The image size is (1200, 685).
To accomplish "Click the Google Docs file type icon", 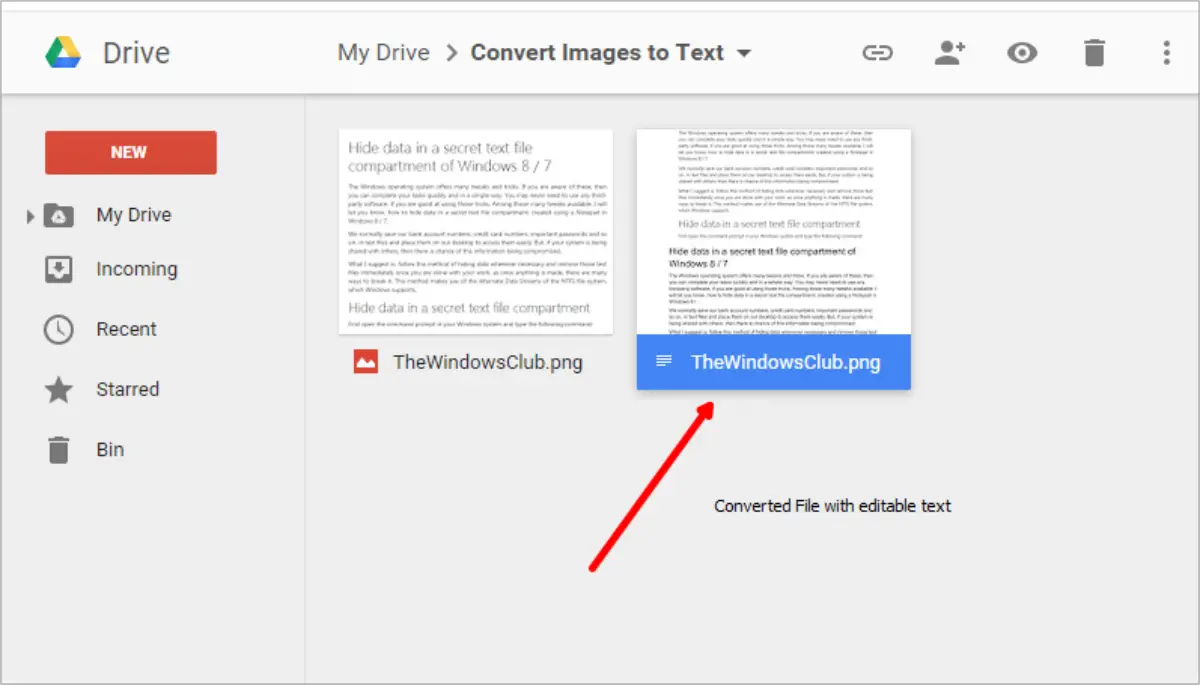I will coord(664,361).
